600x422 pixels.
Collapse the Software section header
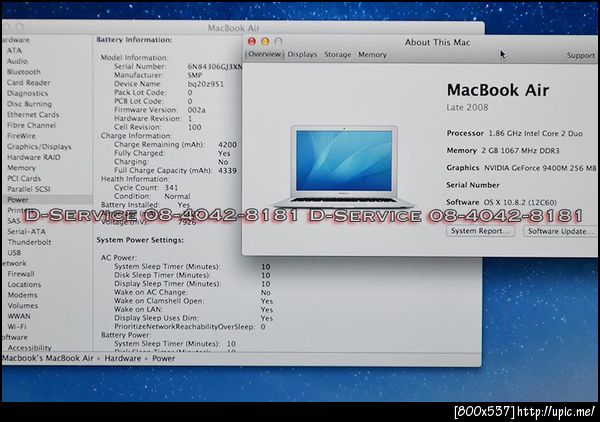pyautogui.click(x=14, y=337)
